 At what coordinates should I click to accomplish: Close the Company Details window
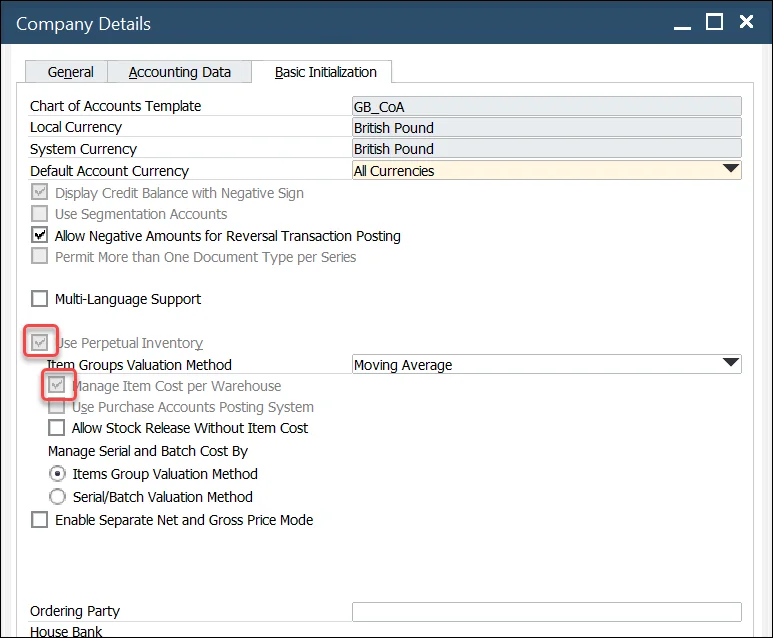coord(746,22)
